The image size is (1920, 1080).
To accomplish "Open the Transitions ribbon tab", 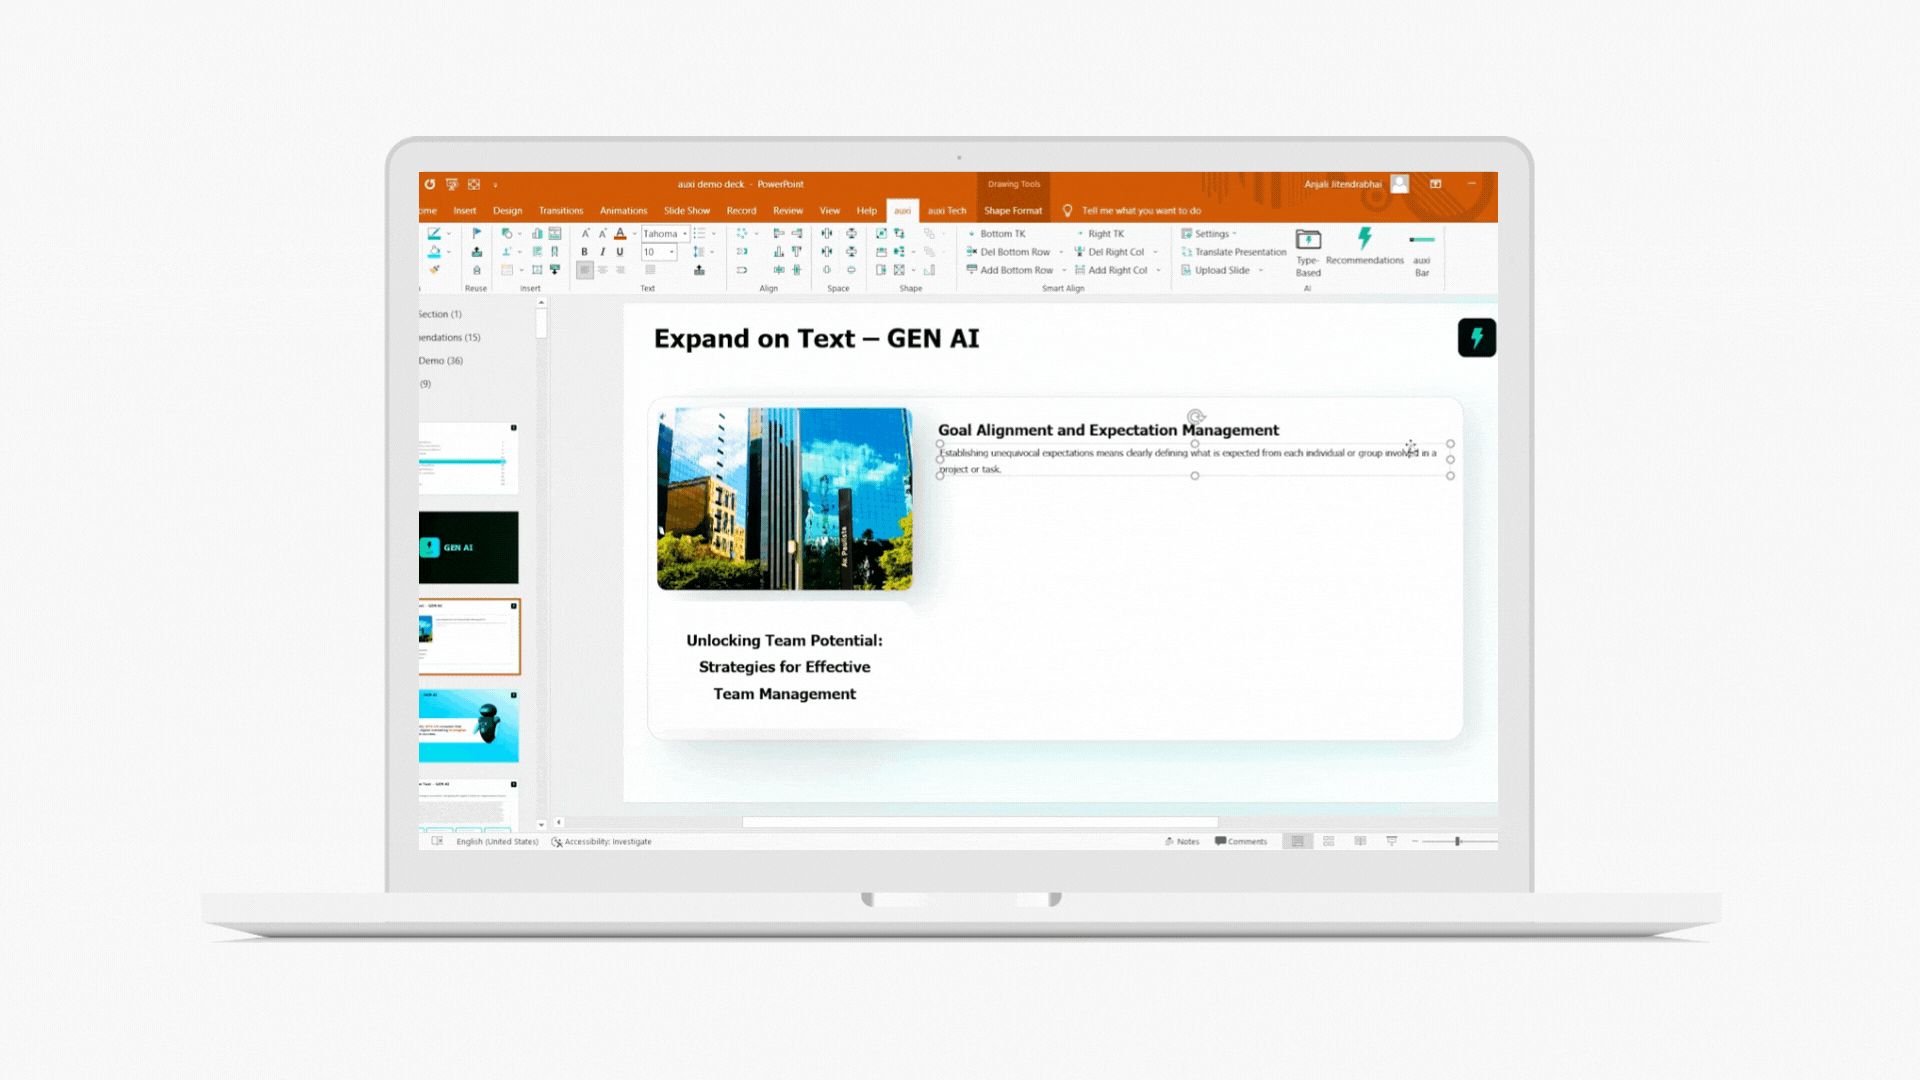I will pyautogui.click(x=560, y=211).
